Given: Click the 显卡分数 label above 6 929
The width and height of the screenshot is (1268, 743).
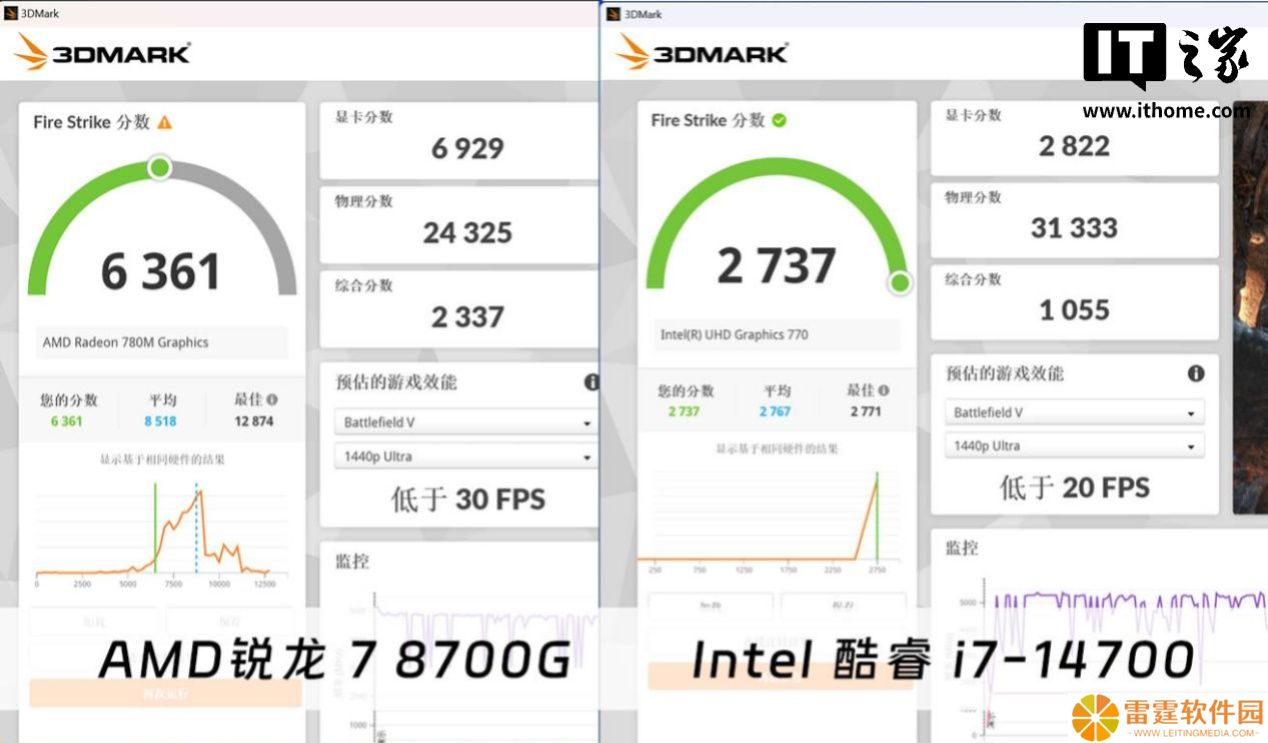Looking at the screenshot, I should (x=364, y=117).
